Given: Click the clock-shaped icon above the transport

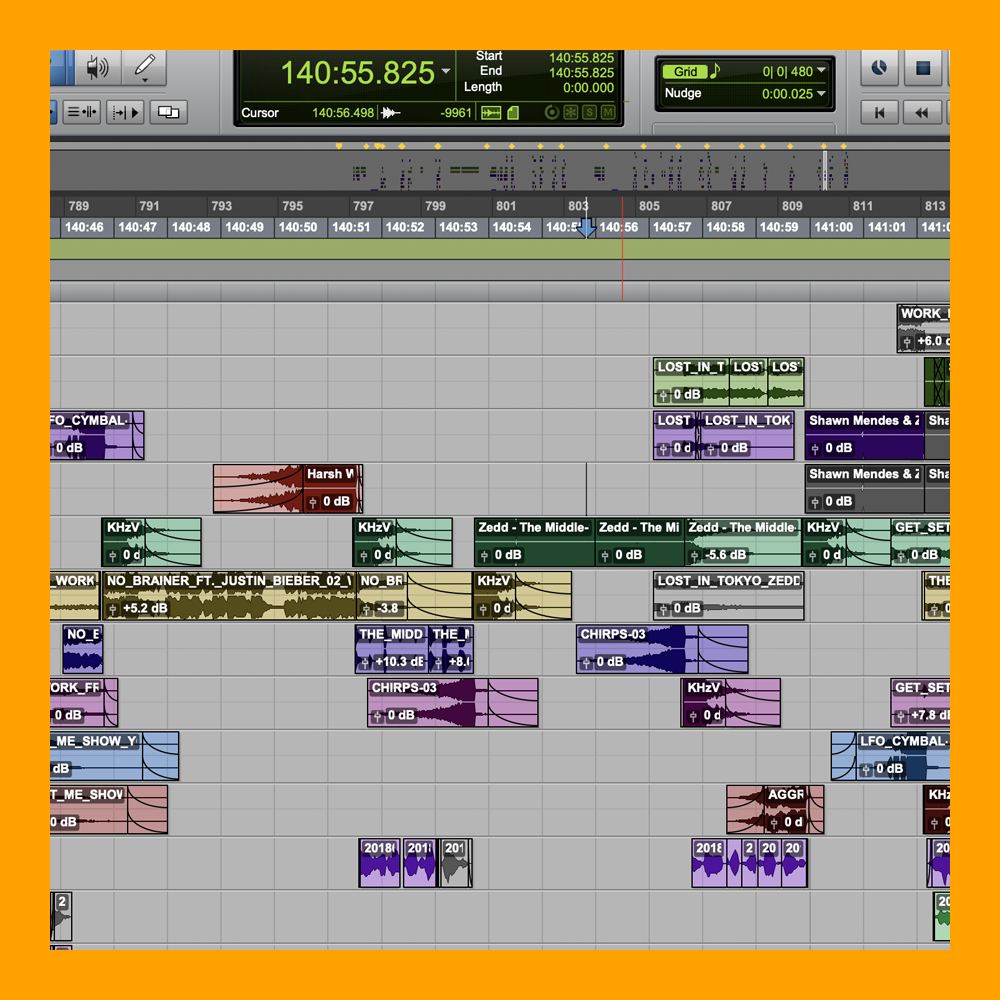Looking at the screenshot, I should click(879, 68).
